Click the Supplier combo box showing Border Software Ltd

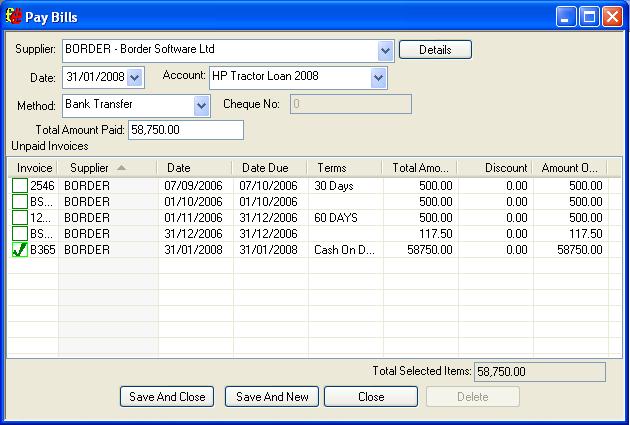coord(228,51)
